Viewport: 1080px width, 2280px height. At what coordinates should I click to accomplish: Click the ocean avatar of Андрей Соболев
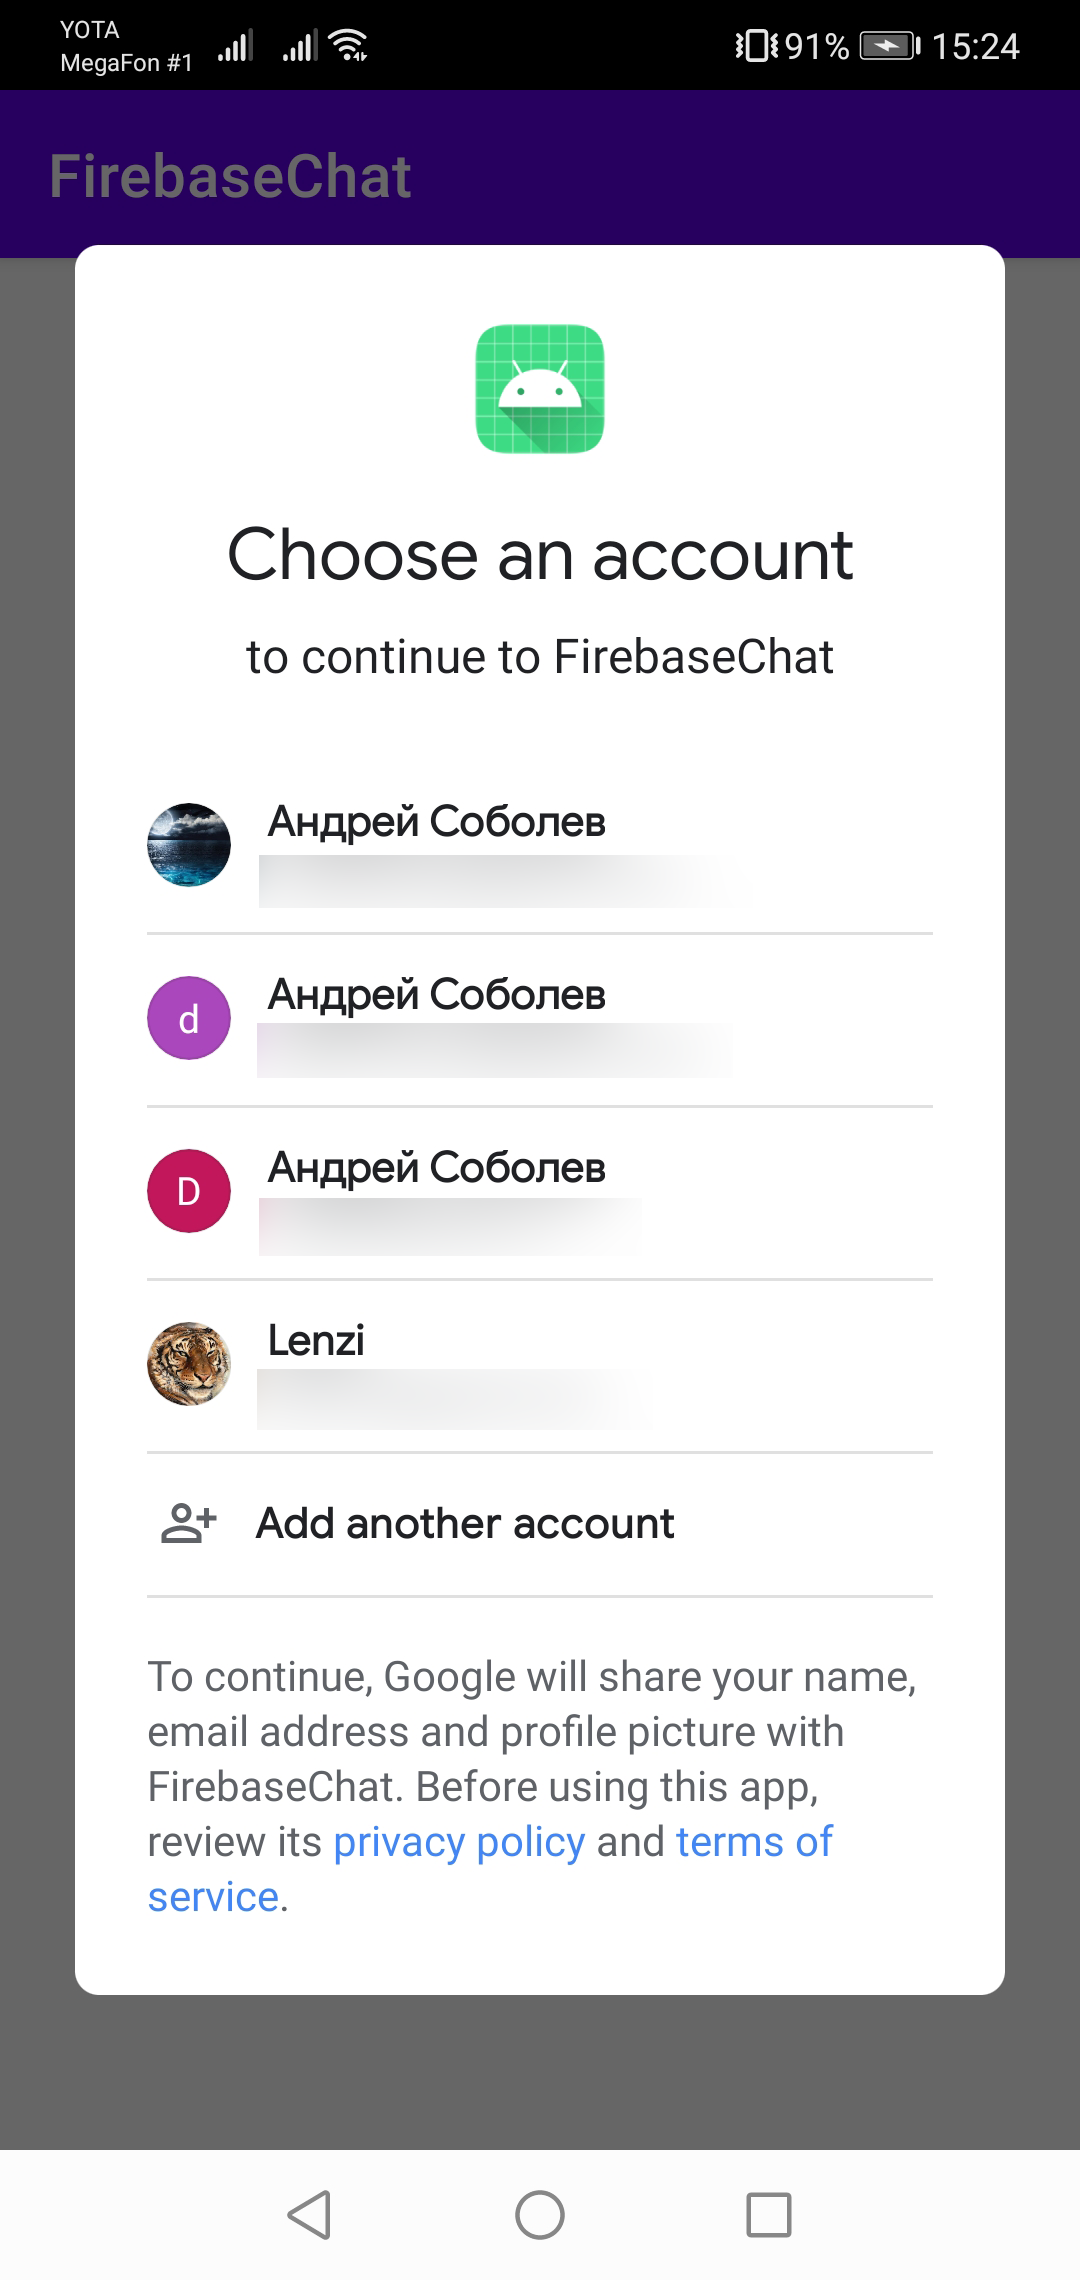coord(189,844)
